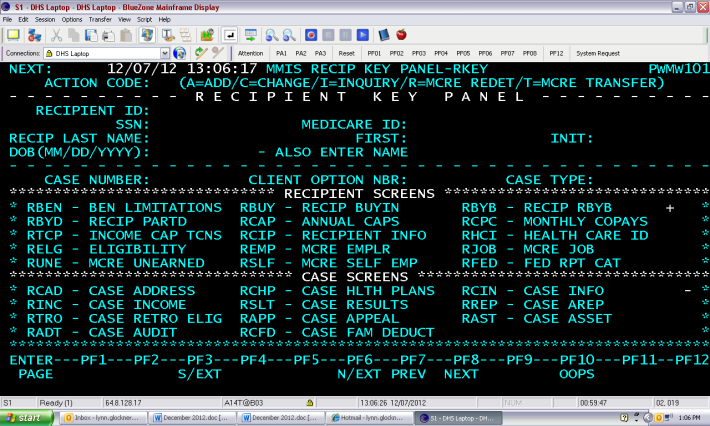Click the PF03 button in toolbar
This screenshot has width=710, height=426.
click(x=419, y=53)
